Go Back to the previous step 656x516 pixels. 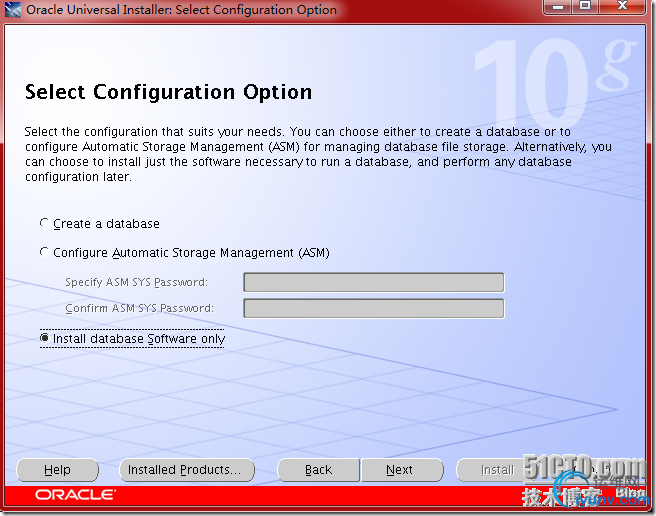pos(318,470)
